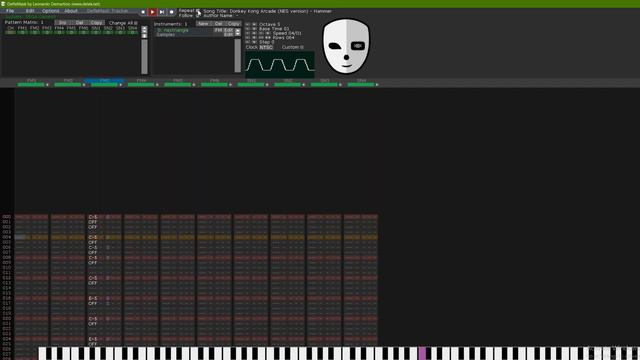Move the selected instrument up in the list
Viewport: 640px width, 360px height.
pyautogui.click(x=238, y=30)
